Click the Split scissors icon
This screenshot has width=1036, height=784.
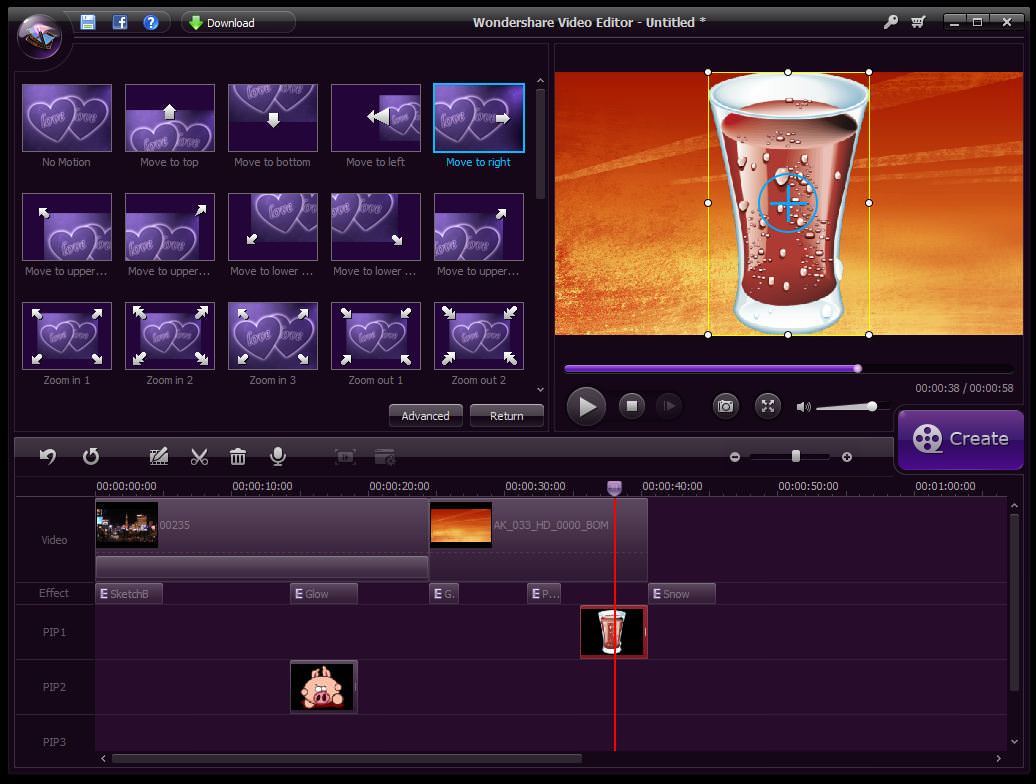click(199, 456)
